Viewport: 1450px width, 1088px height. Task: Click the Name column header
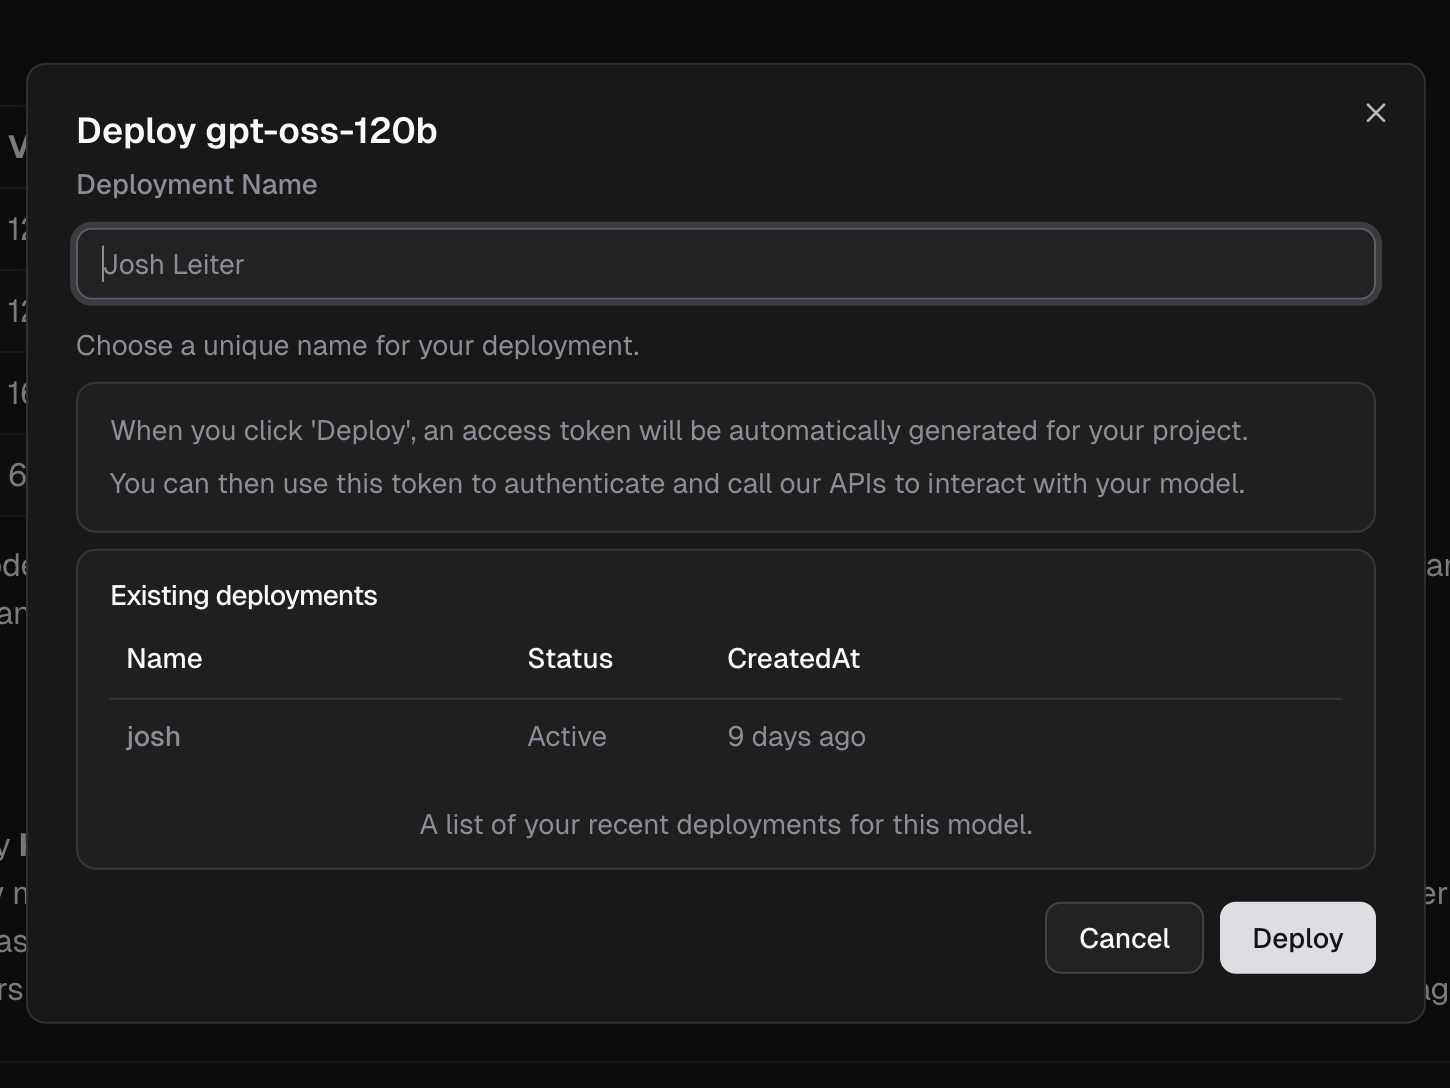164,658
